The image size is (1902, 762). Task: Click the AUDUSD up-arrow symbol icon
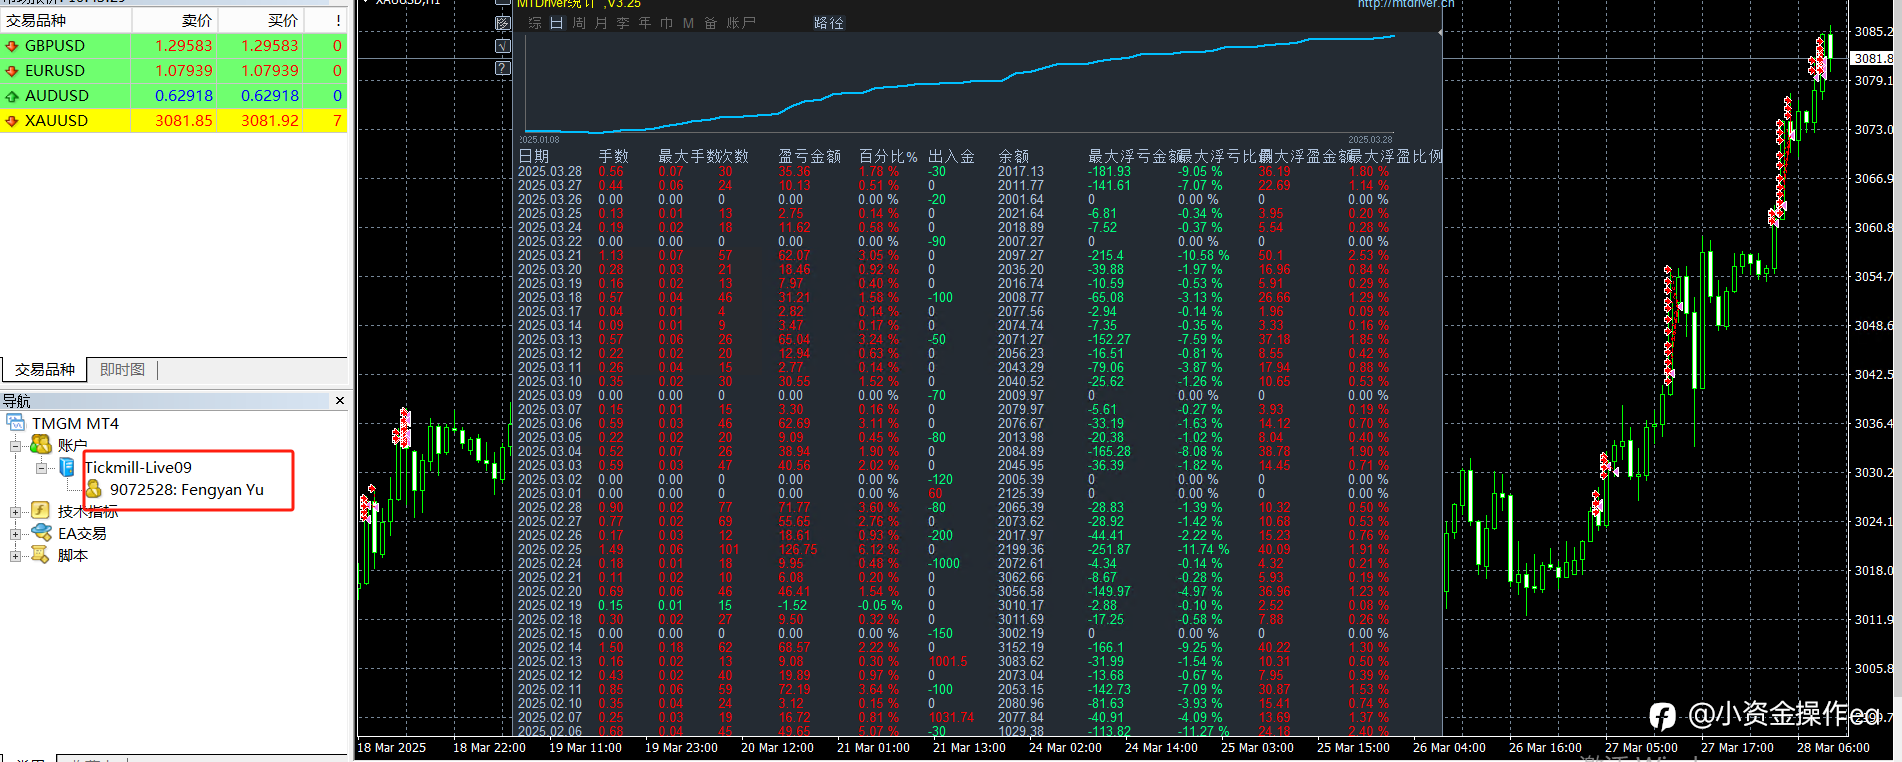(x=12, y=96)
